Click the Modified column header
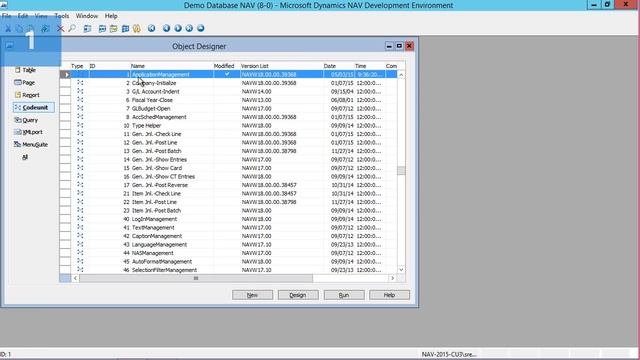Image resolution: width=640 pixels, height=360 pixels. 224,66
